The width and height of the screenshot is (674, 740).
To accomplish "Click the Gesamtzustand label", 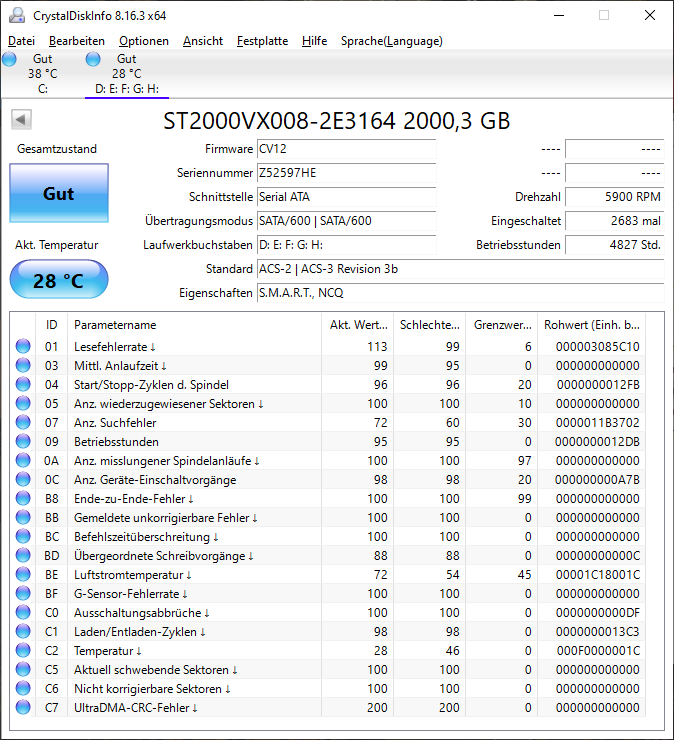I will click(x=57, y=149).
